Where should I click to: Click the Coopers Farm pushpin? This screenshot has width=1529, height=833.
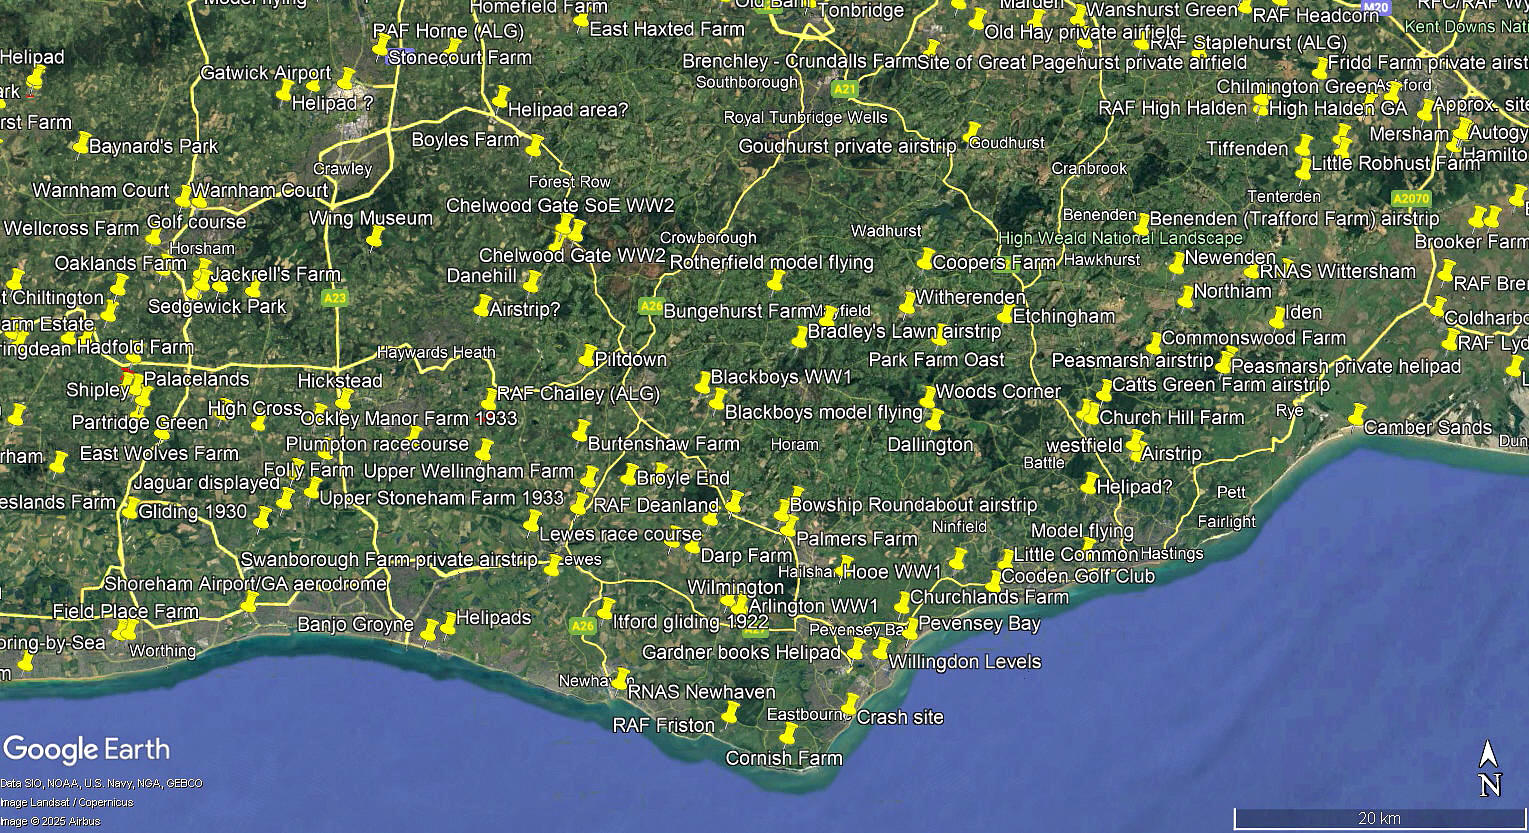tap(926, 259)
